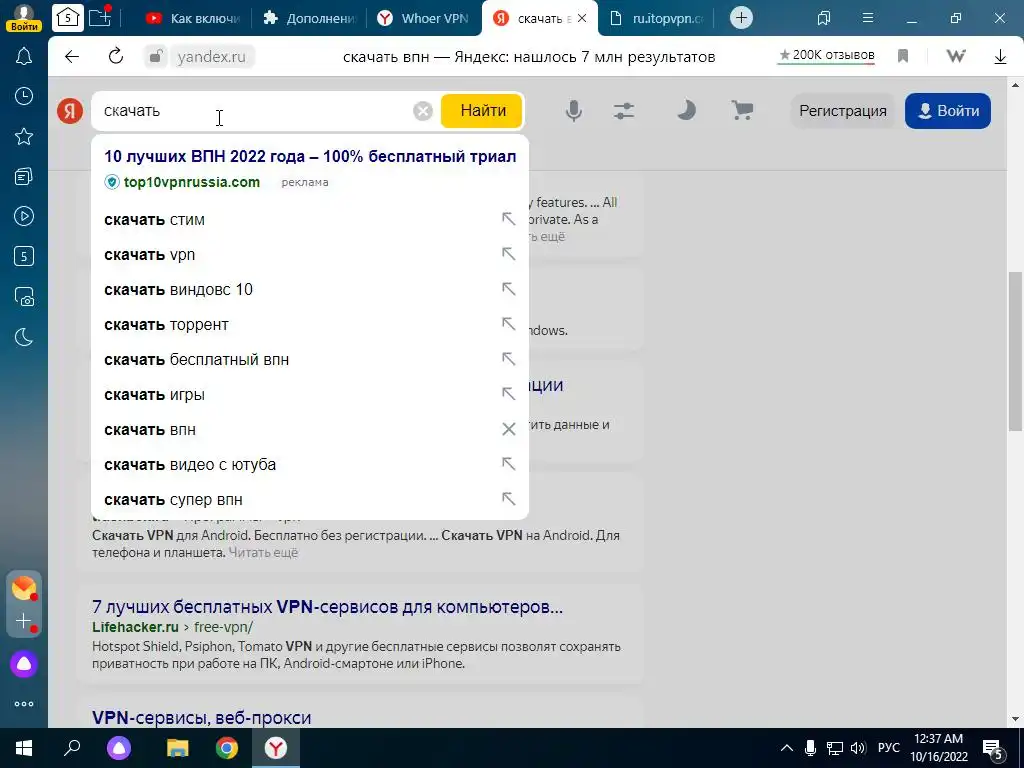This screenshot has height=768, width=1024.
Task: Open the downloads arrow
Action: coord(1000,57)
